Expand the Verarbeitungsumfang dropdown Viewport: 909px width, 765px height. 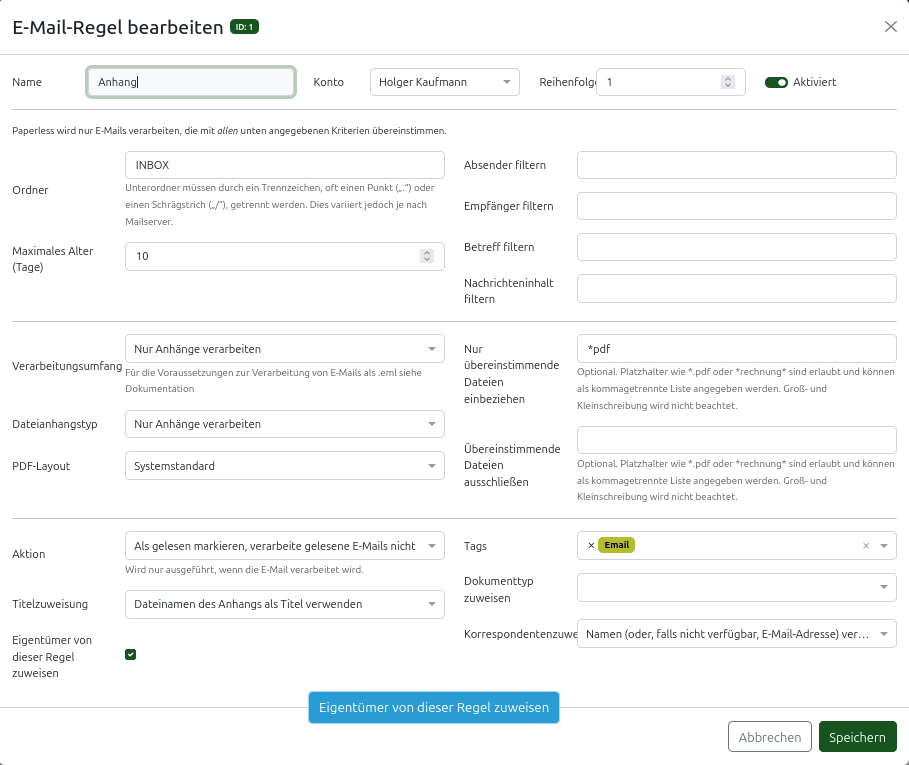(x=284, y=349)
